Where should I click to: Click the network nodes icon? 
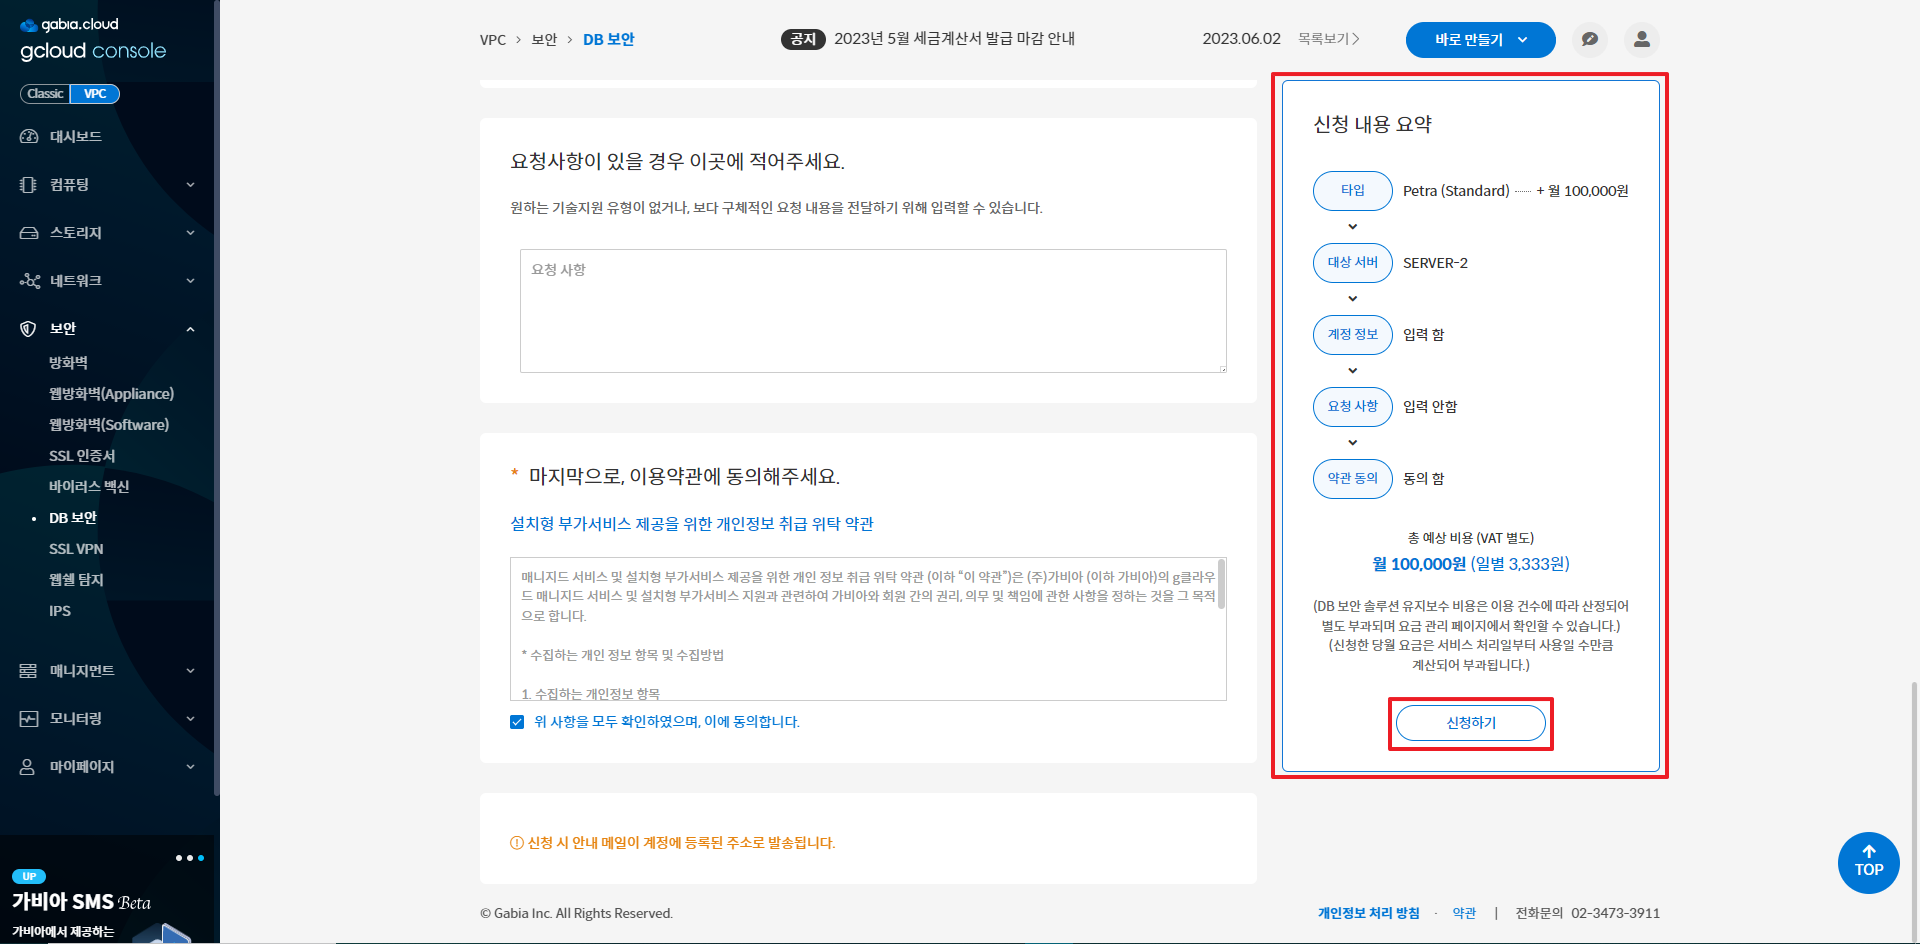pyautogui.click(x=29, y=281)
